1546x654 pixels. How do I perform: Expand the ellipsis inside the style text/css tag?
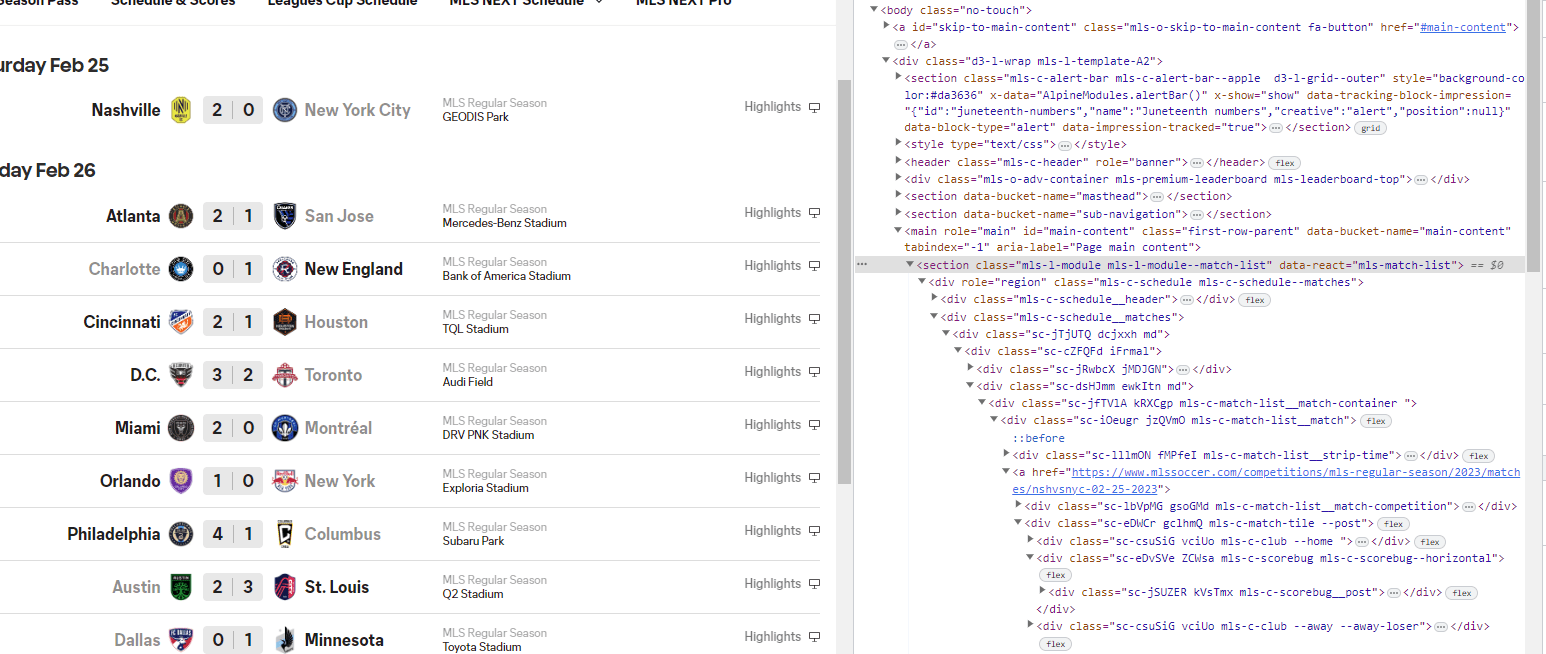coord(1064,145)
